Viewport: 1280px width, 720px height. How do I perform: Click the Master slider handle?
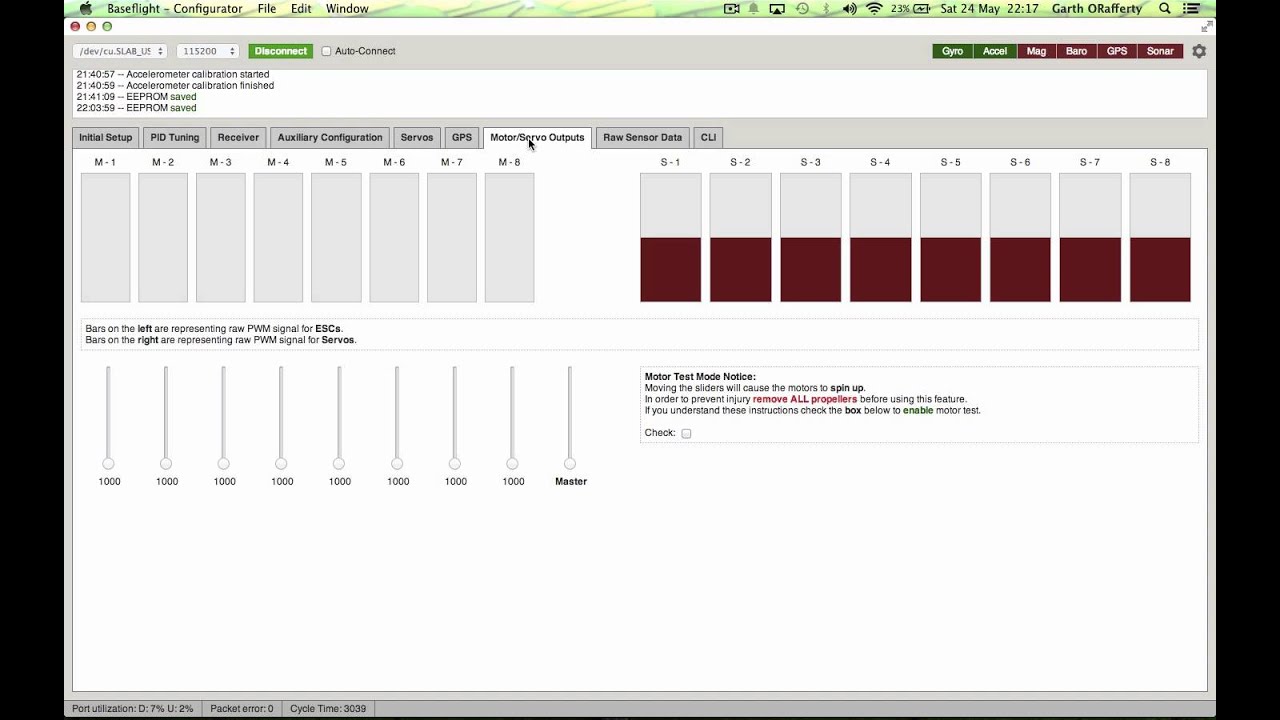pyautogui.click(x=570, y=464)
